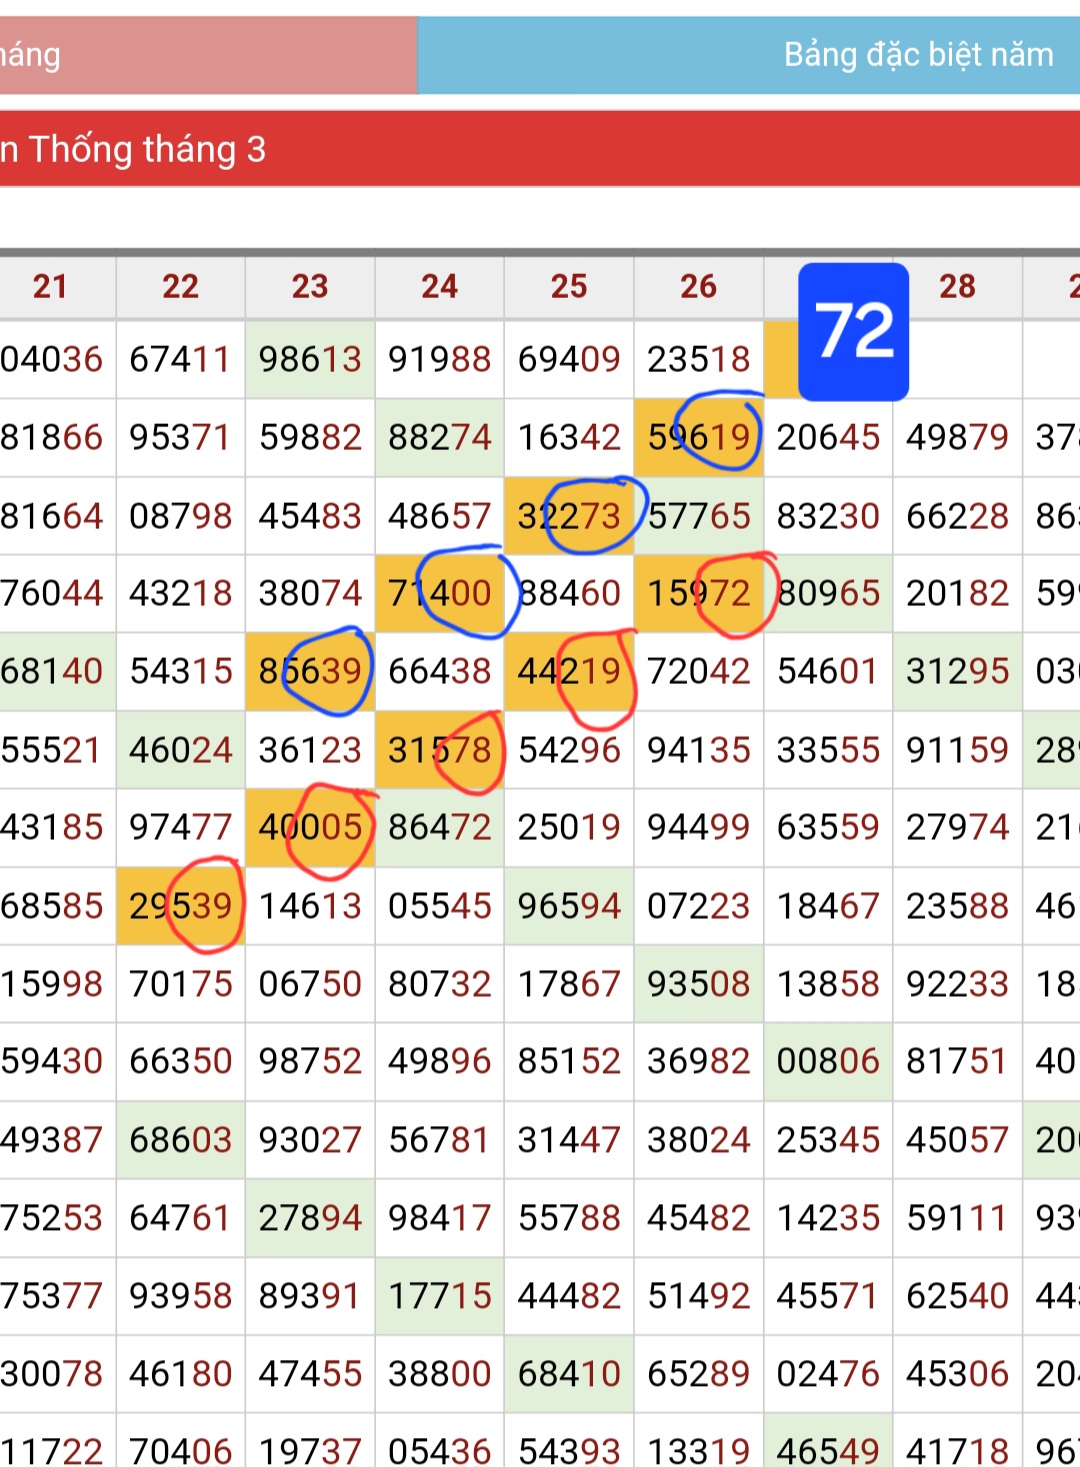
Task: Select the day 23 column header
Action: click(310, 287)
